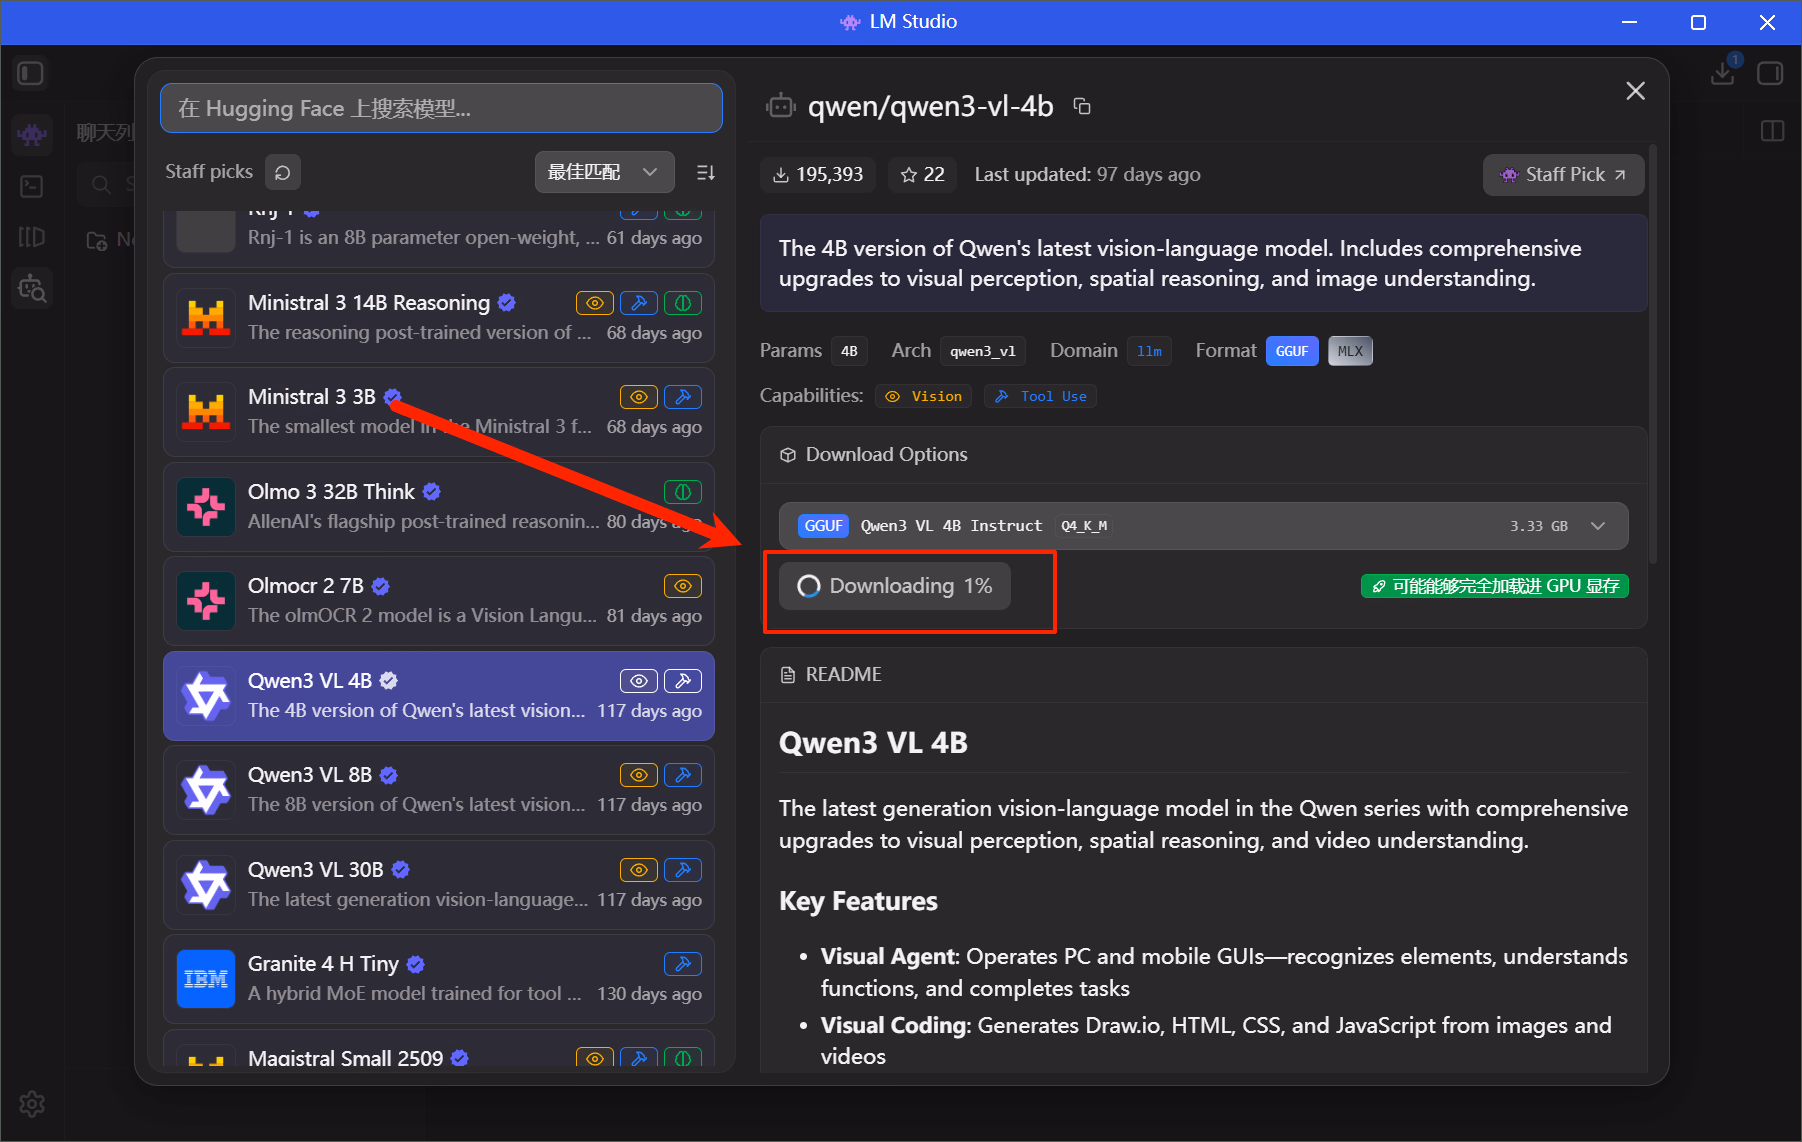Select the Qwen3 VL 30B model title
The height and width of the screenshot is (1142, 1802).
(x=316, y=870)
